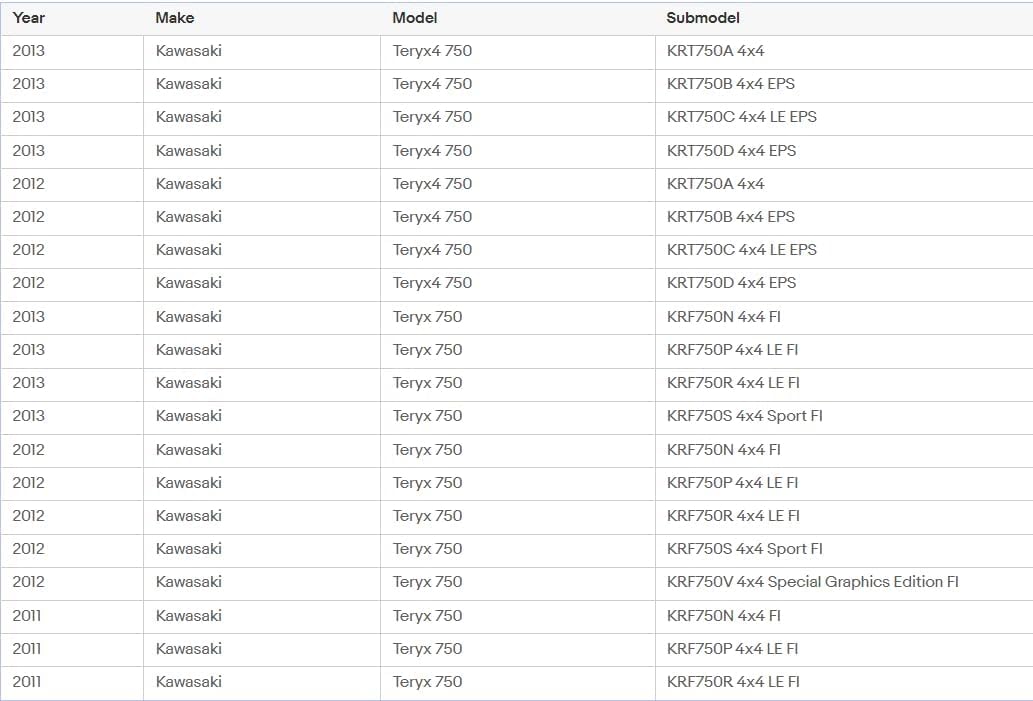Click the Submodel column header
1033x701 pixels.
tap(703, 18)
